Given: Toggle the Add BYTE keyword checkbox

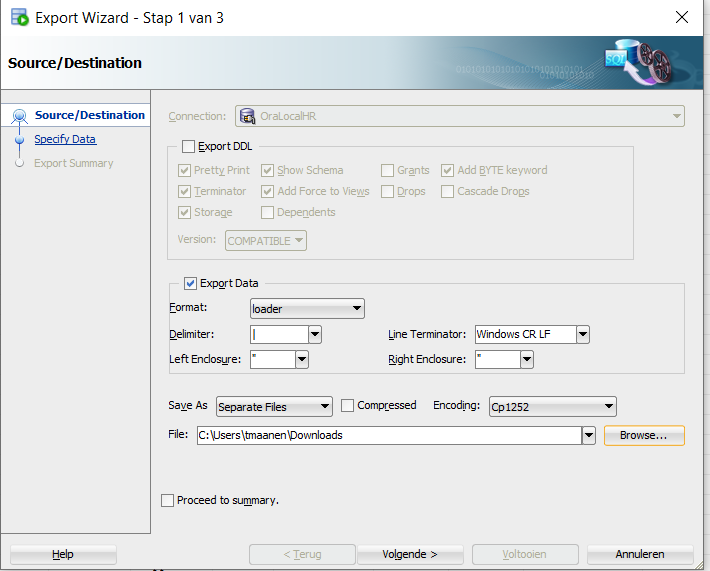Looking at the screenshot, I should [x=447, y=170].
